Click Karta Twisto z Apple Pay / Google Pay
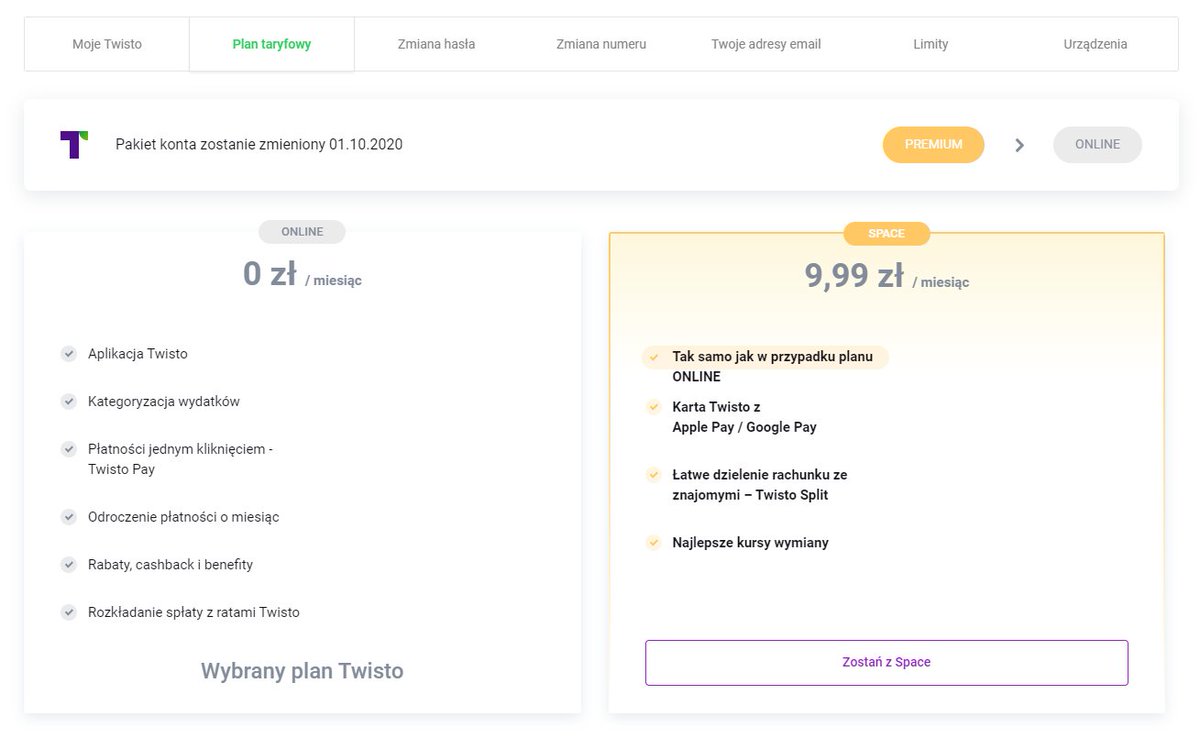The image size is (1200, 738). click(745, 417)
